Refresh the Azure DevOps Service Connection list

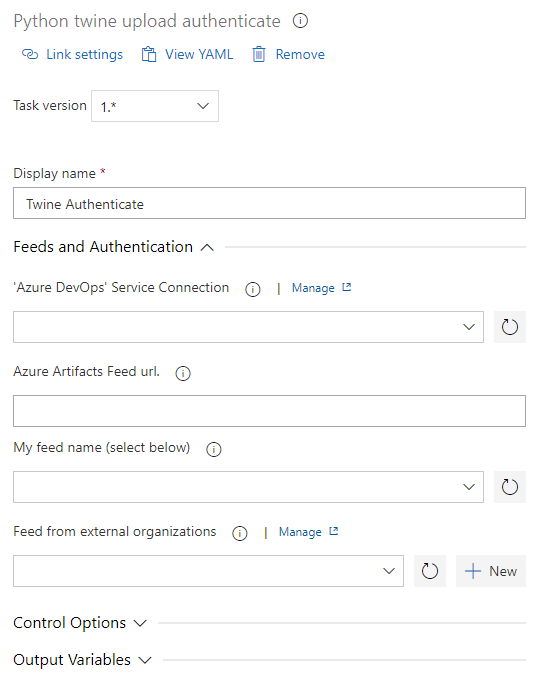(x=510, y=327)
